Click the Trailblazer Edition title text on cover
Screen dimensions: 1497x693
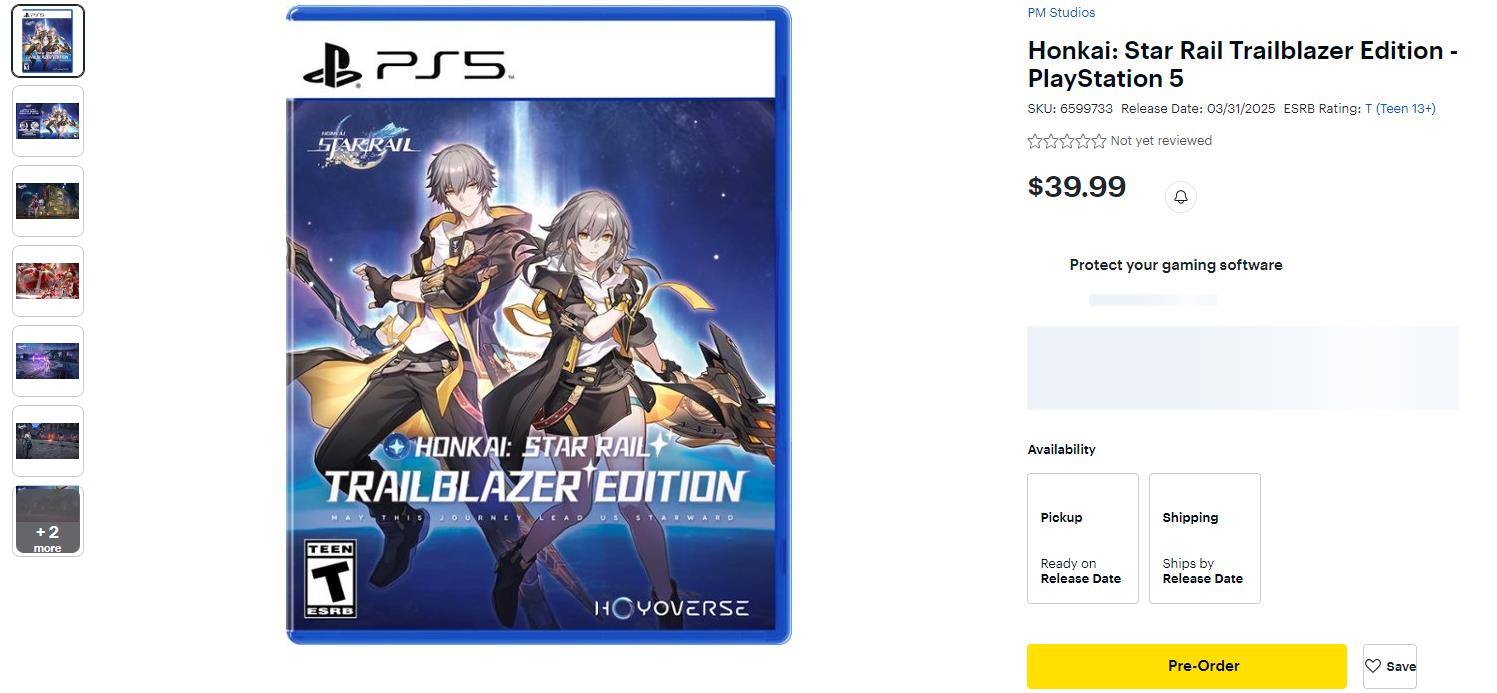point(534,486)
